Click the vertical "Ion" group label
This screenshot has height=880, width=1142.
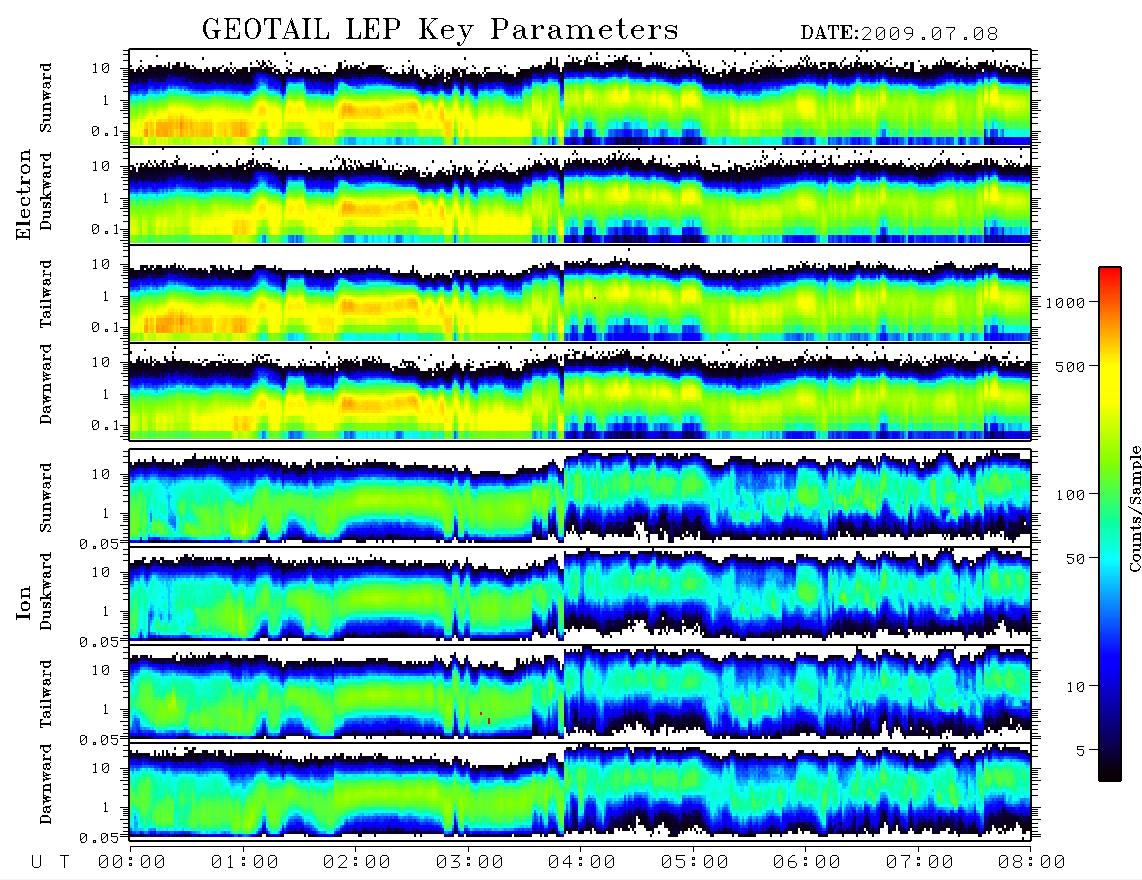[24, 603]
